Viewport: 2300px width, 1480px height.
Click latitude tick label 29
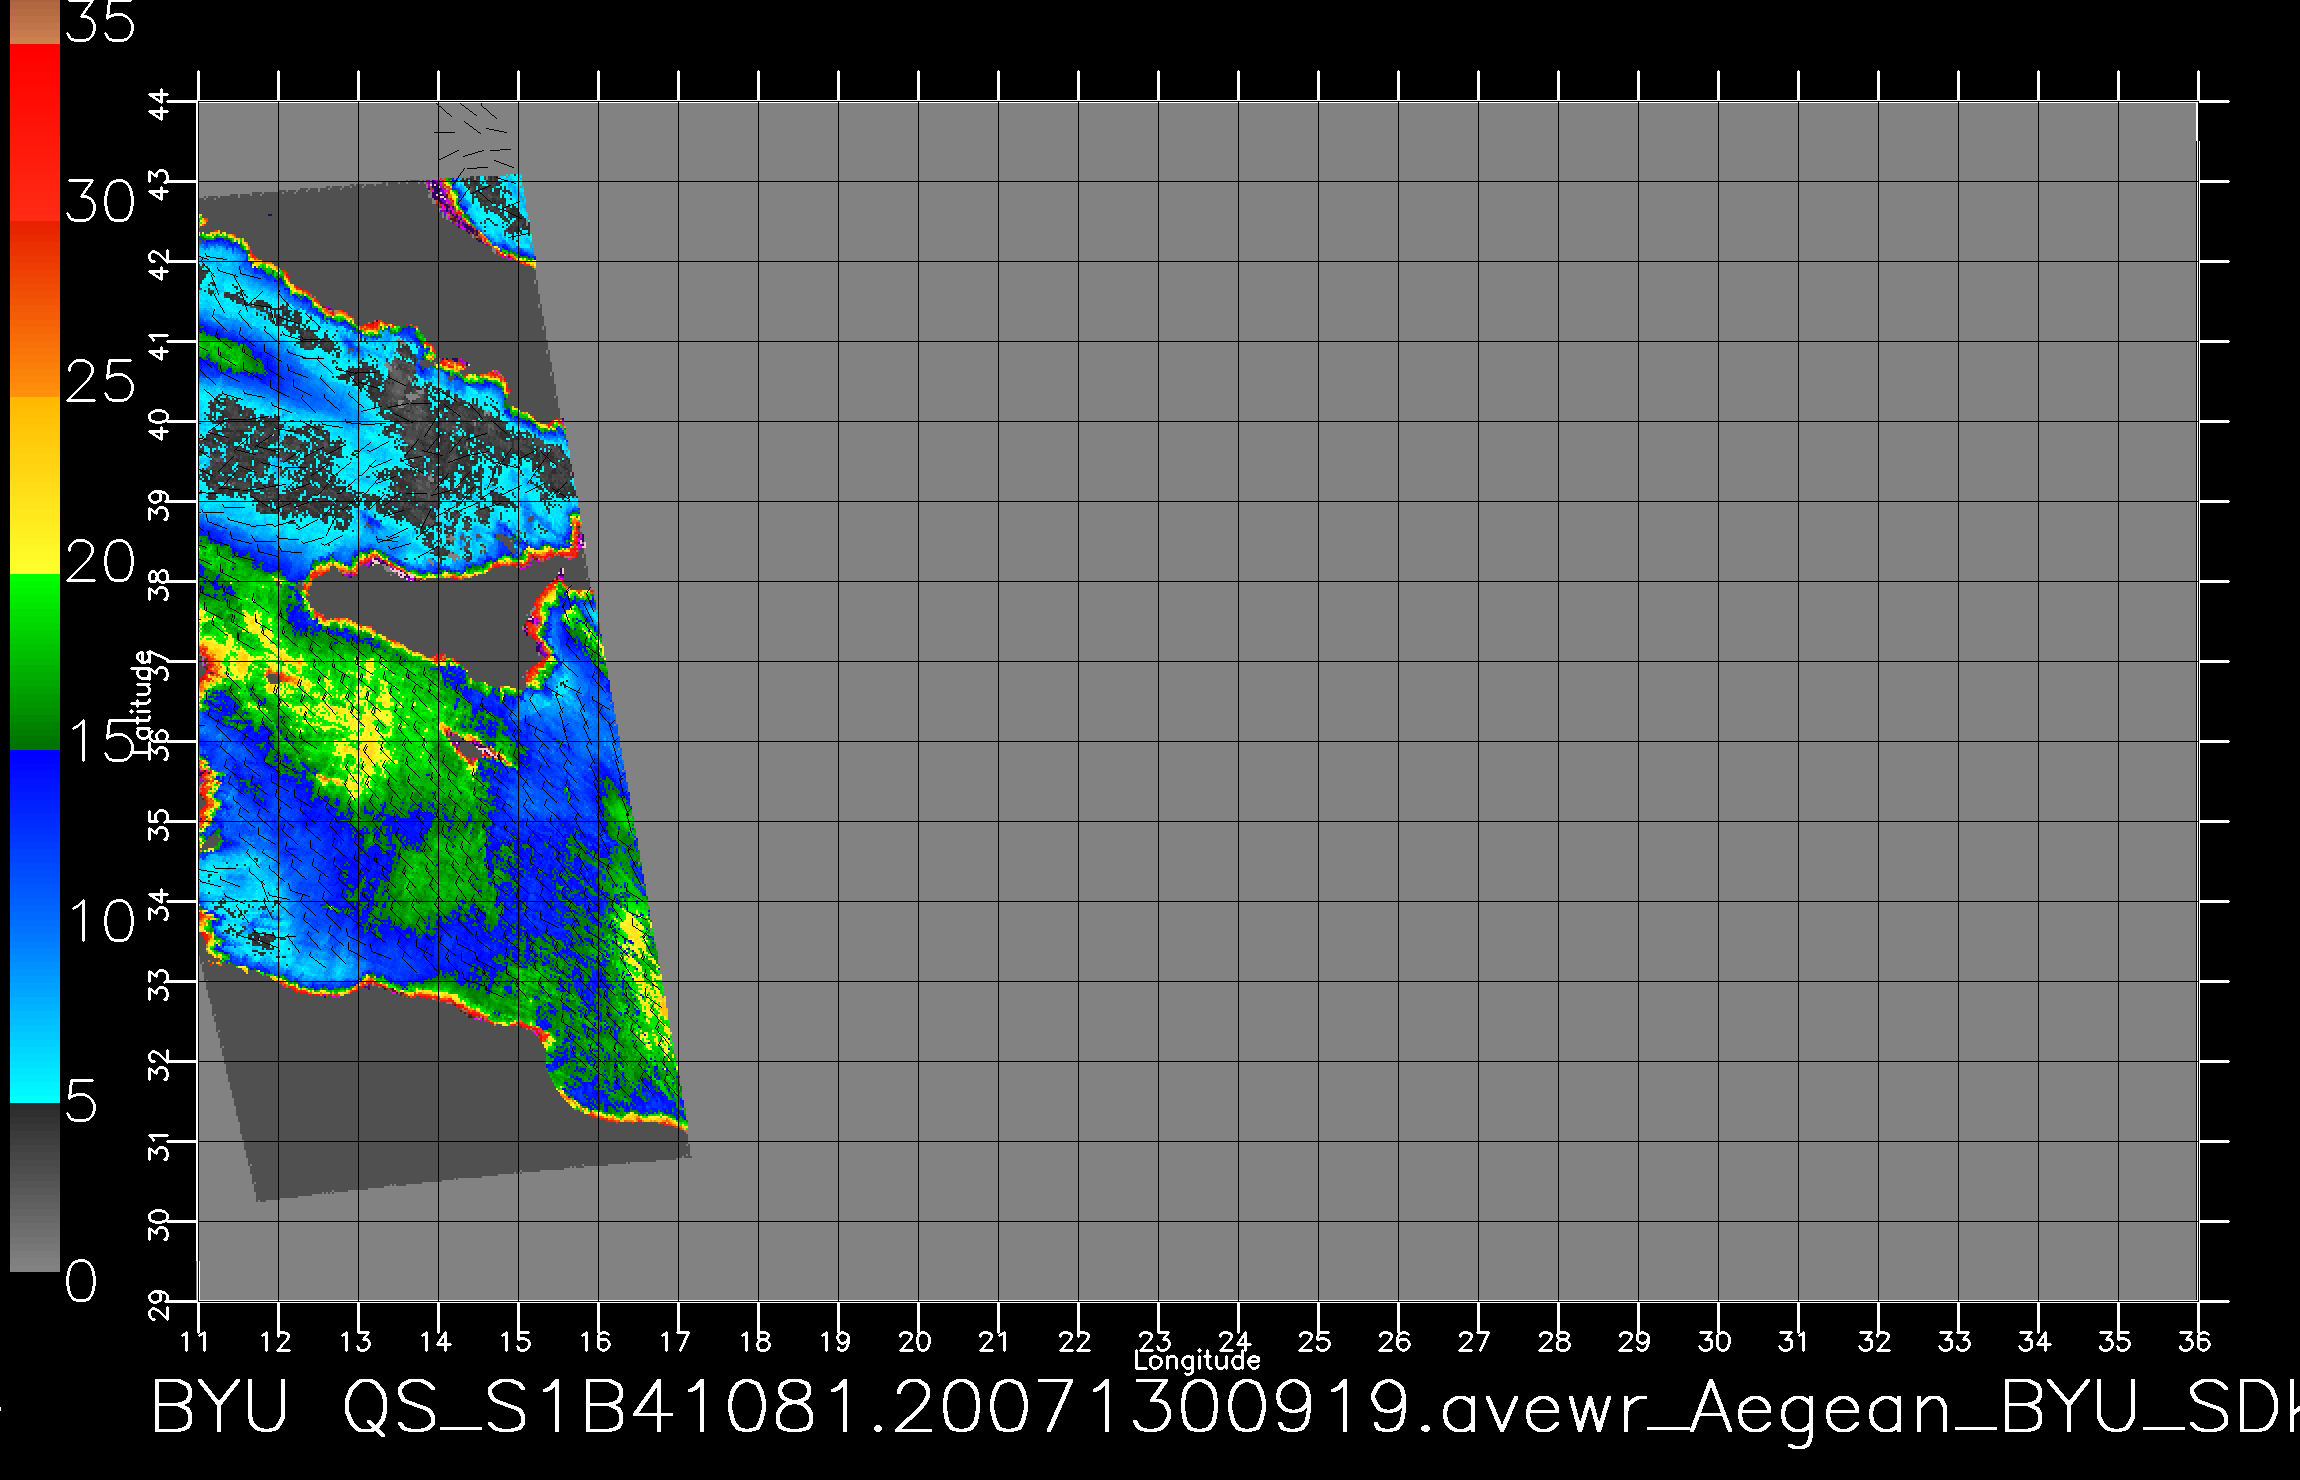161,1304
